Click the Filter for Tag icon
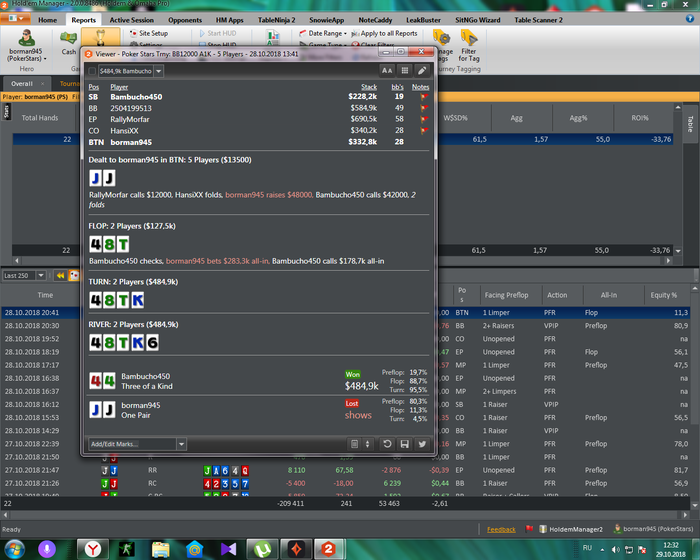Screen dimensions: 700x560 pos(469,46)
